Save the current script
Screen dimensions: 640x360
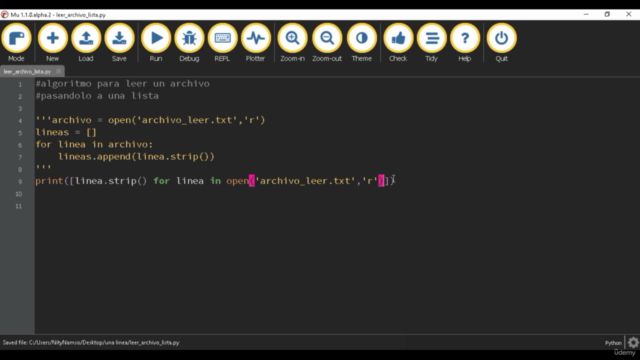point(119,42)
